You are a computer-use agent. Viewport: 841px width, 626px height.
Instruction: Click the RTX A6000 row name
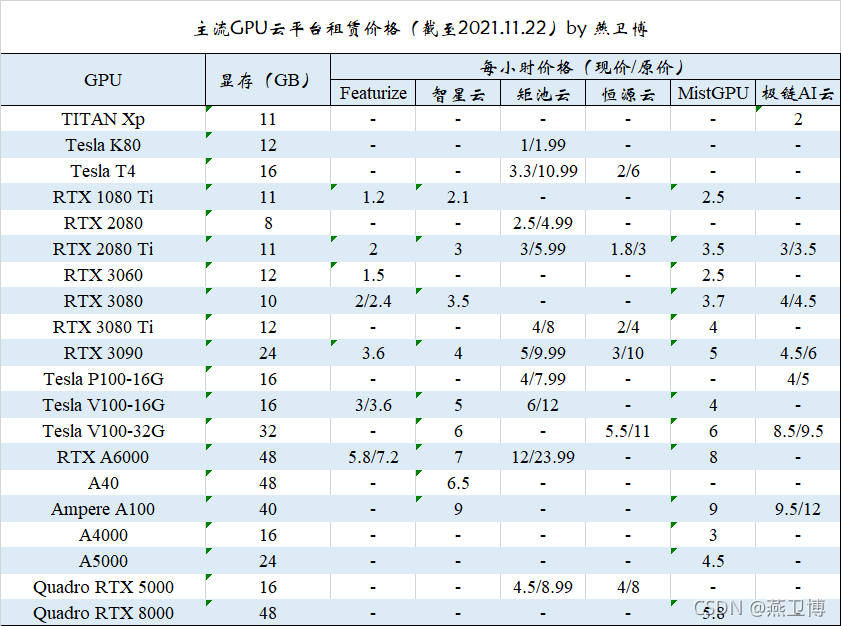pyautogui.click(x=102, y=457)
